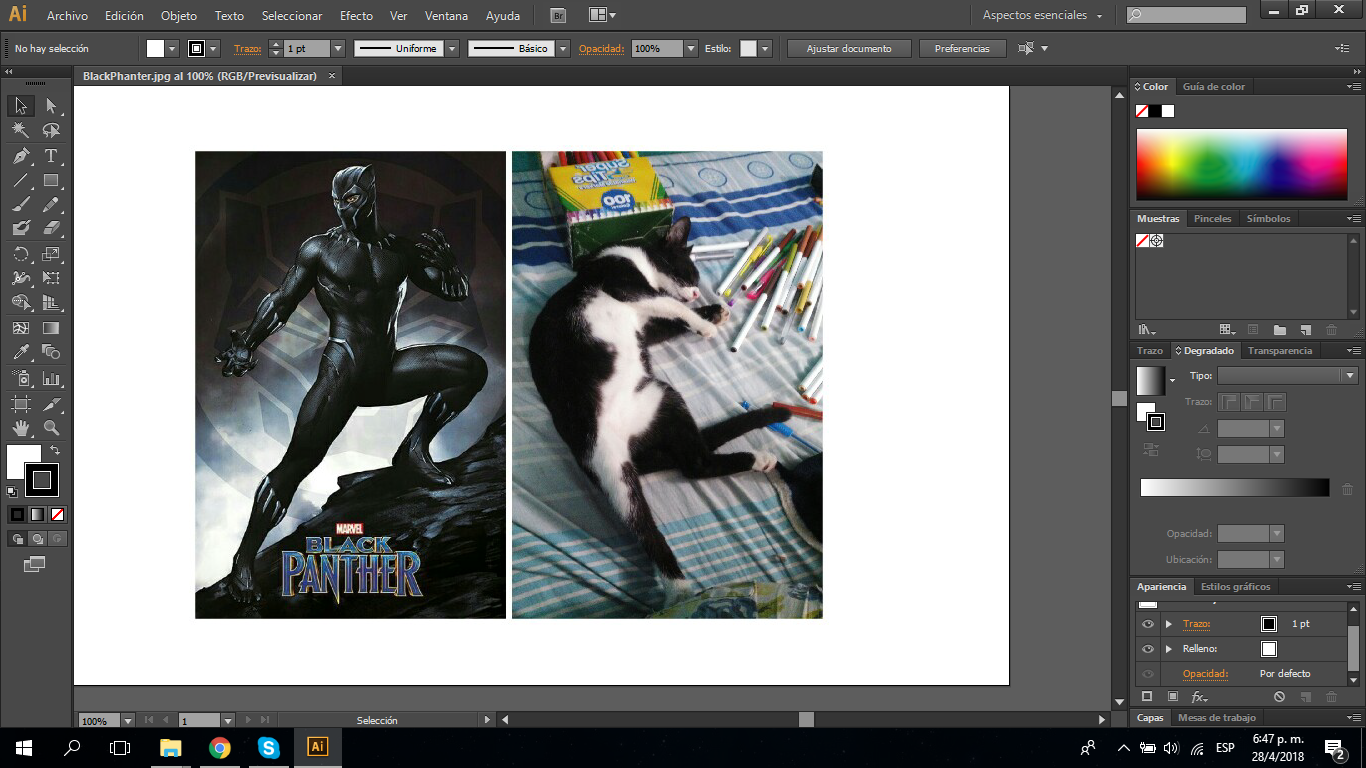Open the Opacidad percentage dropdown
The width and height of the screenshot is (1366, 768).
pyautogui.click(x=690, y=48)
